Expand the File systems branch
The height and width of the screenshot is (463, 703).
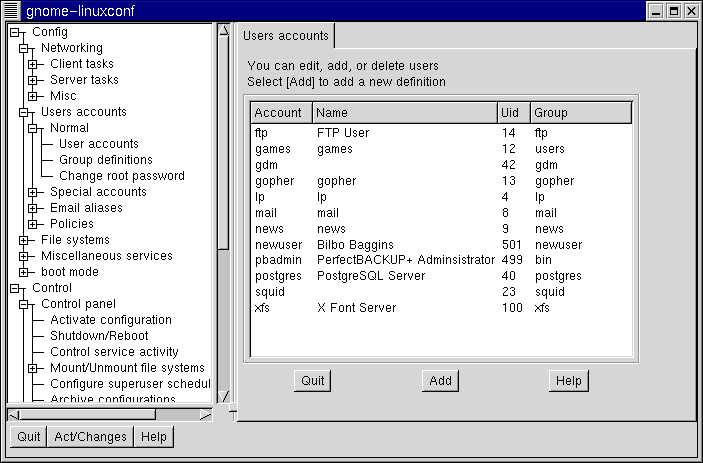[23, 240]
